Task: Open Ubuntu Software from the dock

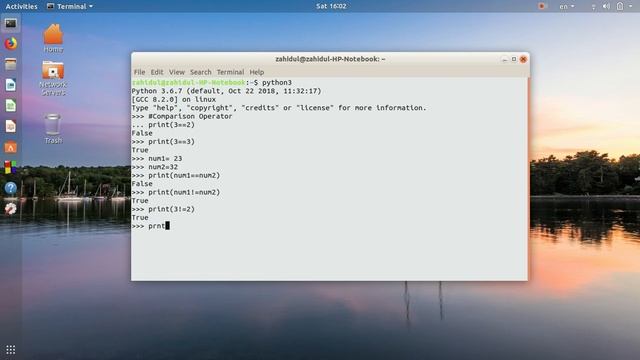Action: click(x=11, y=147)
